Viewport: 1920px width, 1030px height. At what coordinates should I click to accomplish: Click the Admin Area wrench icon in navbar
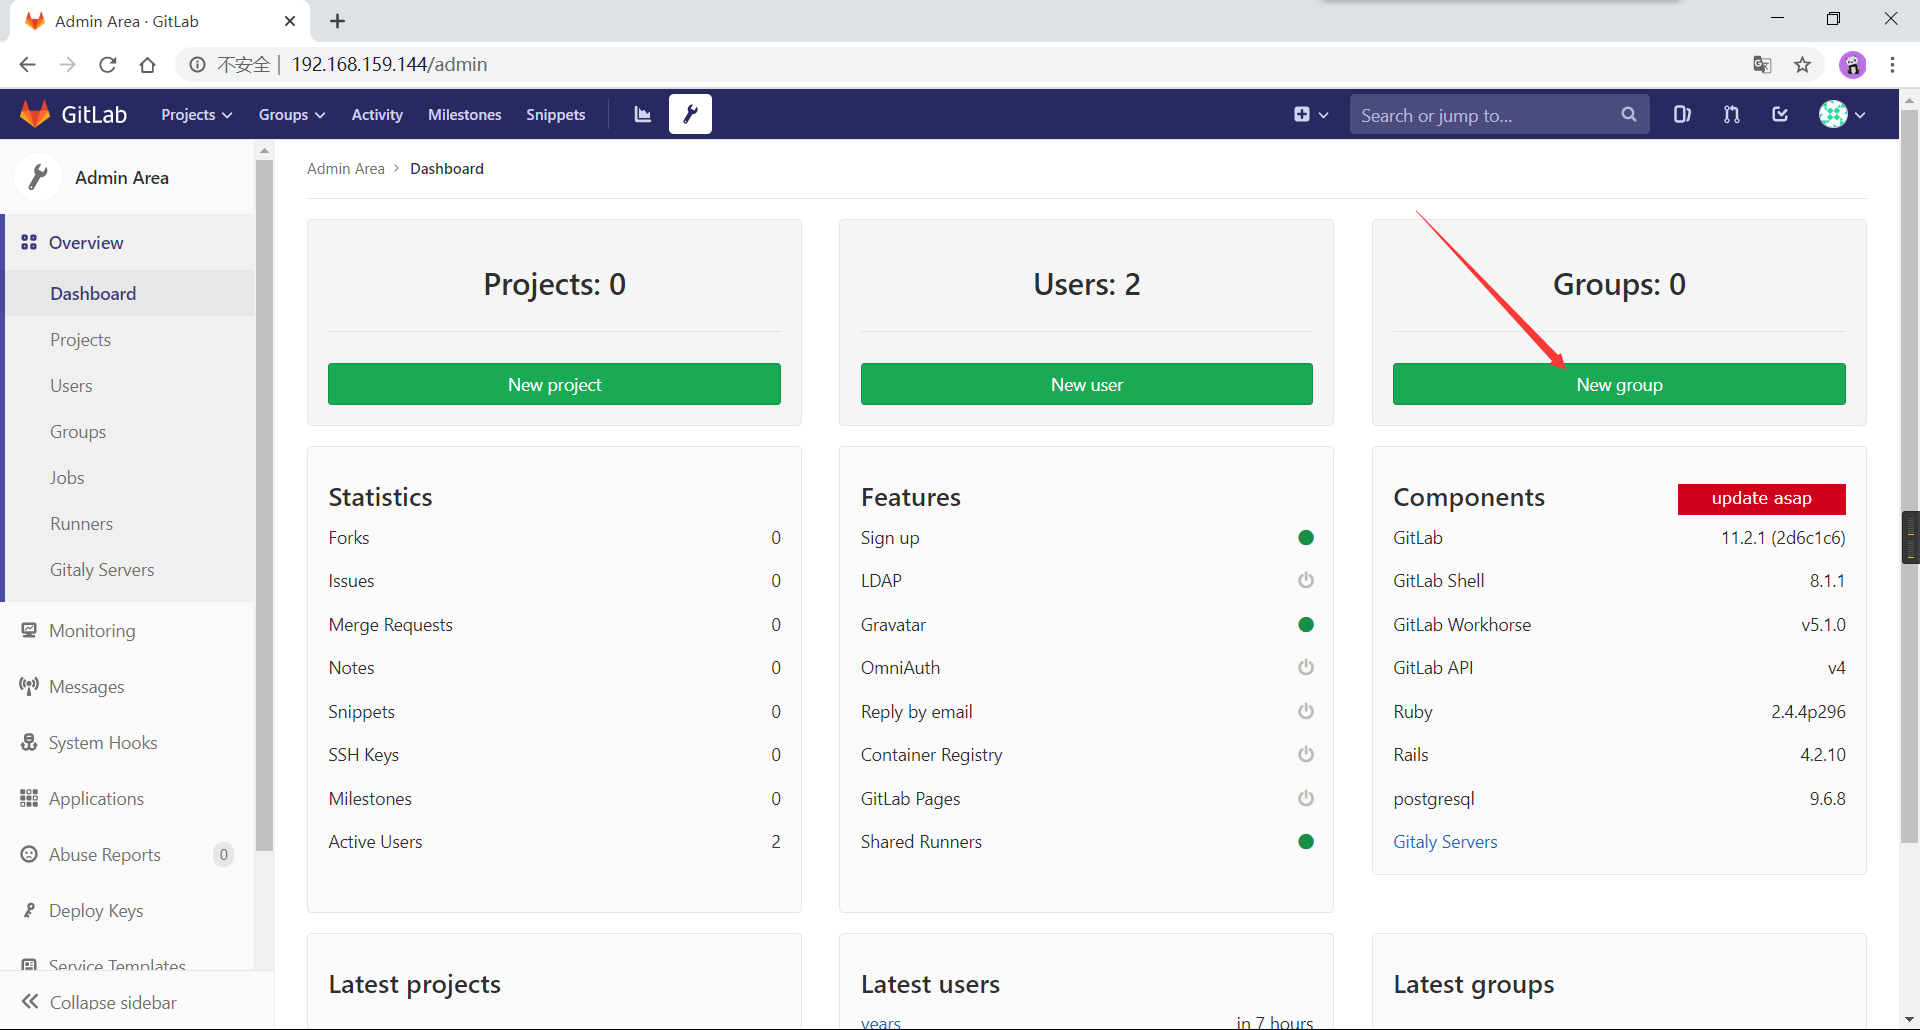click(x=690, y=114)
